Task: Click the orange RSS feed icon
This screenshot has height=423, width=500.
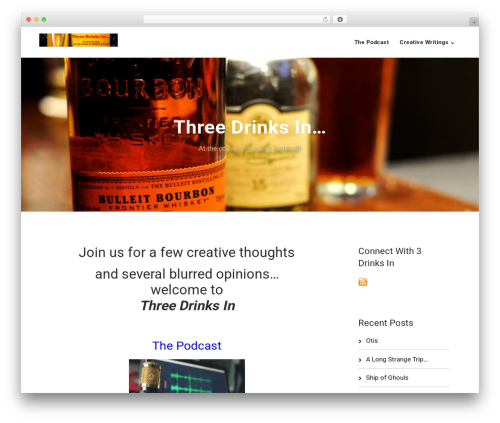Action: click(363, 282)
